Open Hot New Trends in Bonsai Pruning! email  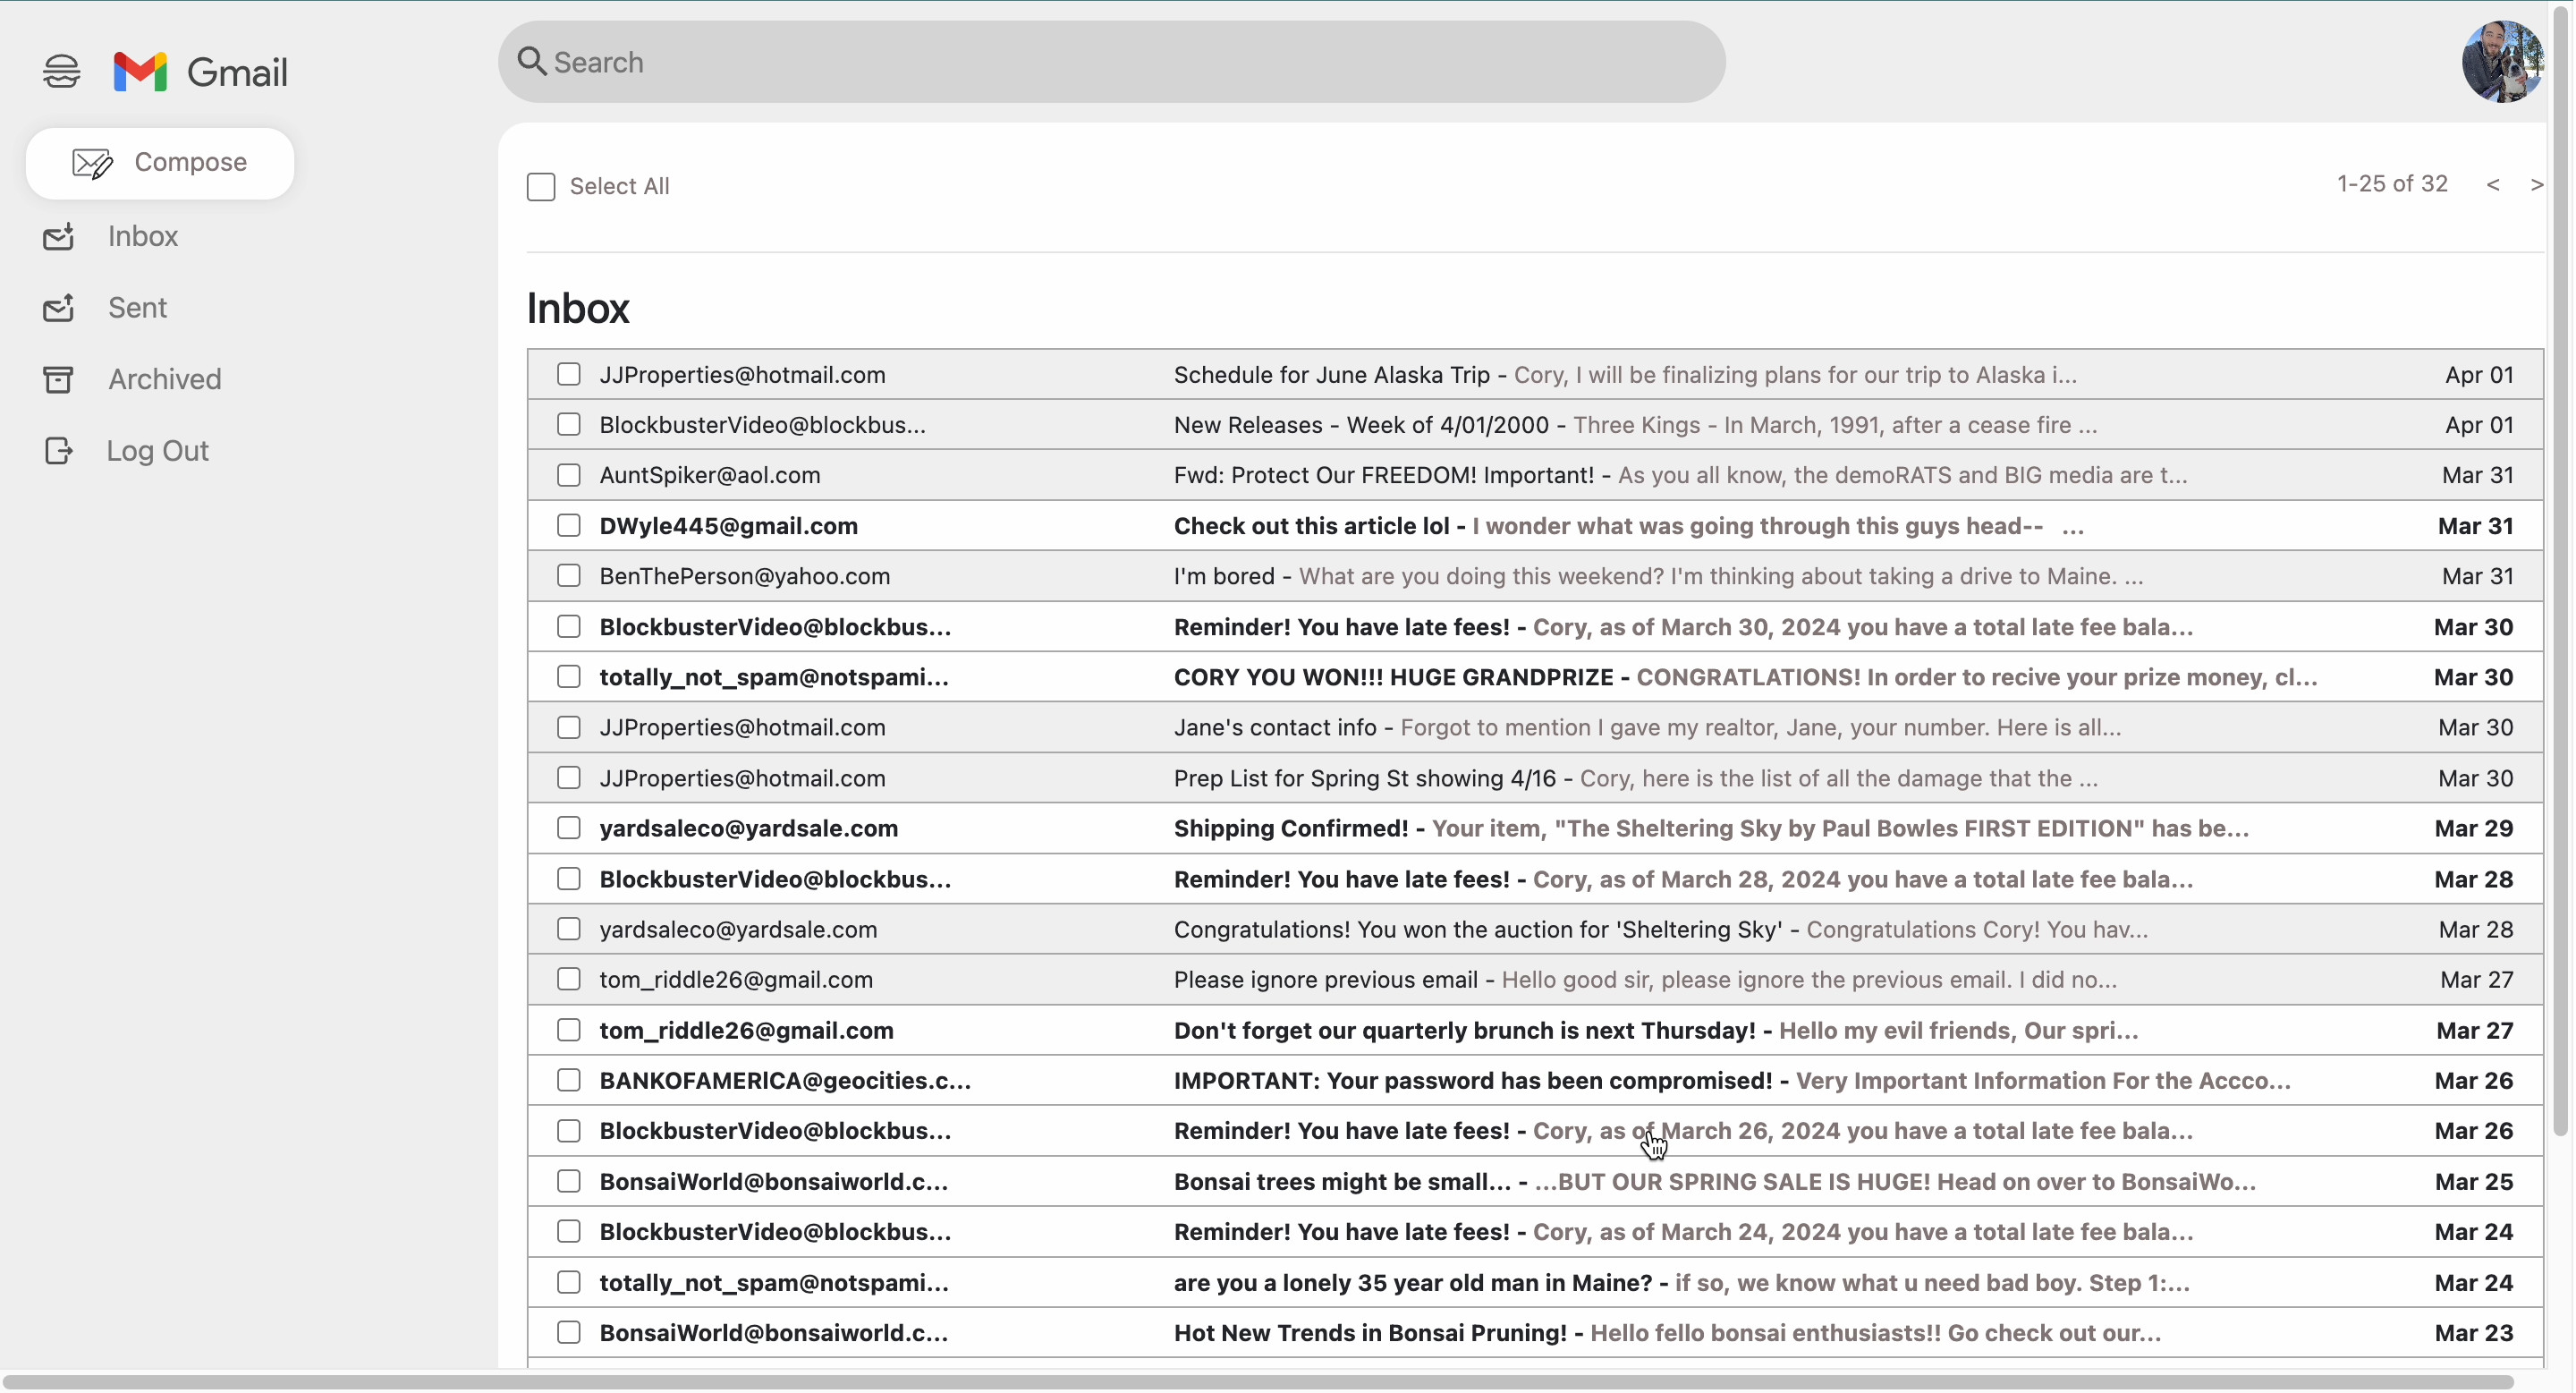[x=1535, y=1332]
